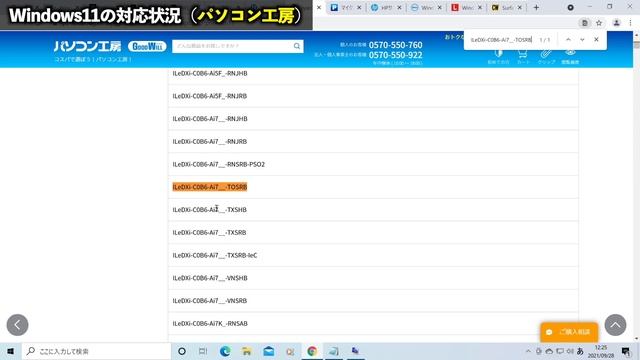
Task: Click the Japanese IME あ indicator
Action: pyautogui.click(x=580, y=351)
